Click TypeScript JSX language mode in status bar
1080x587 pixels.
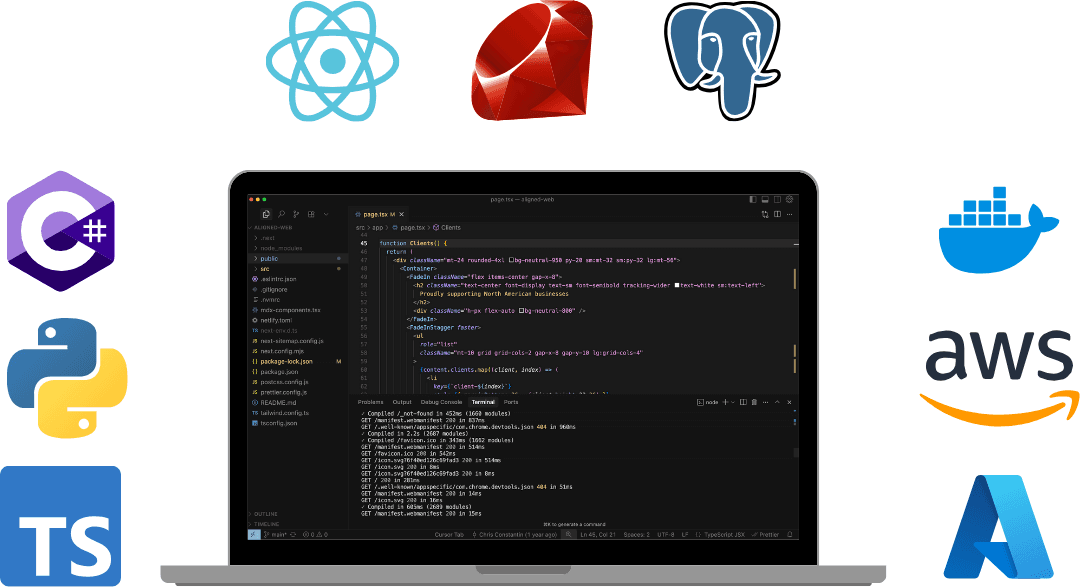722,535
